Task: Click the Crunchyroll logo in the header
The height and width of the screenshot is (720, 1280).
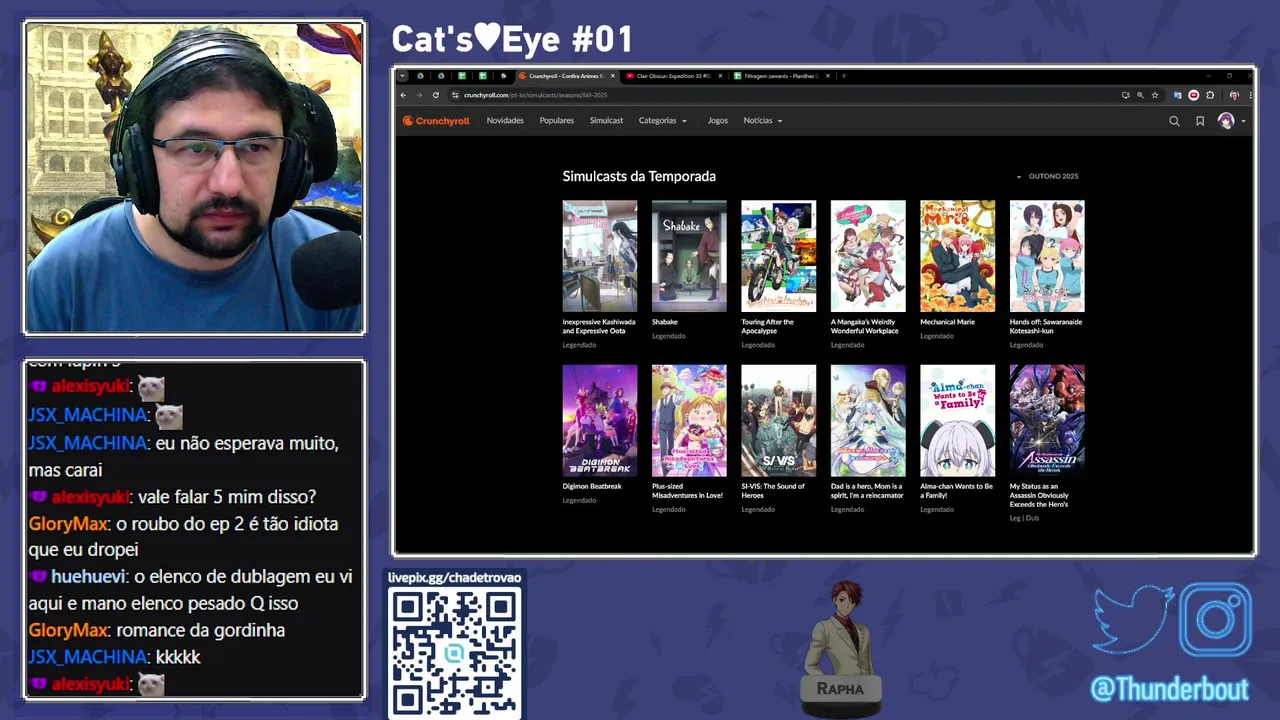Action: (436, 121)
